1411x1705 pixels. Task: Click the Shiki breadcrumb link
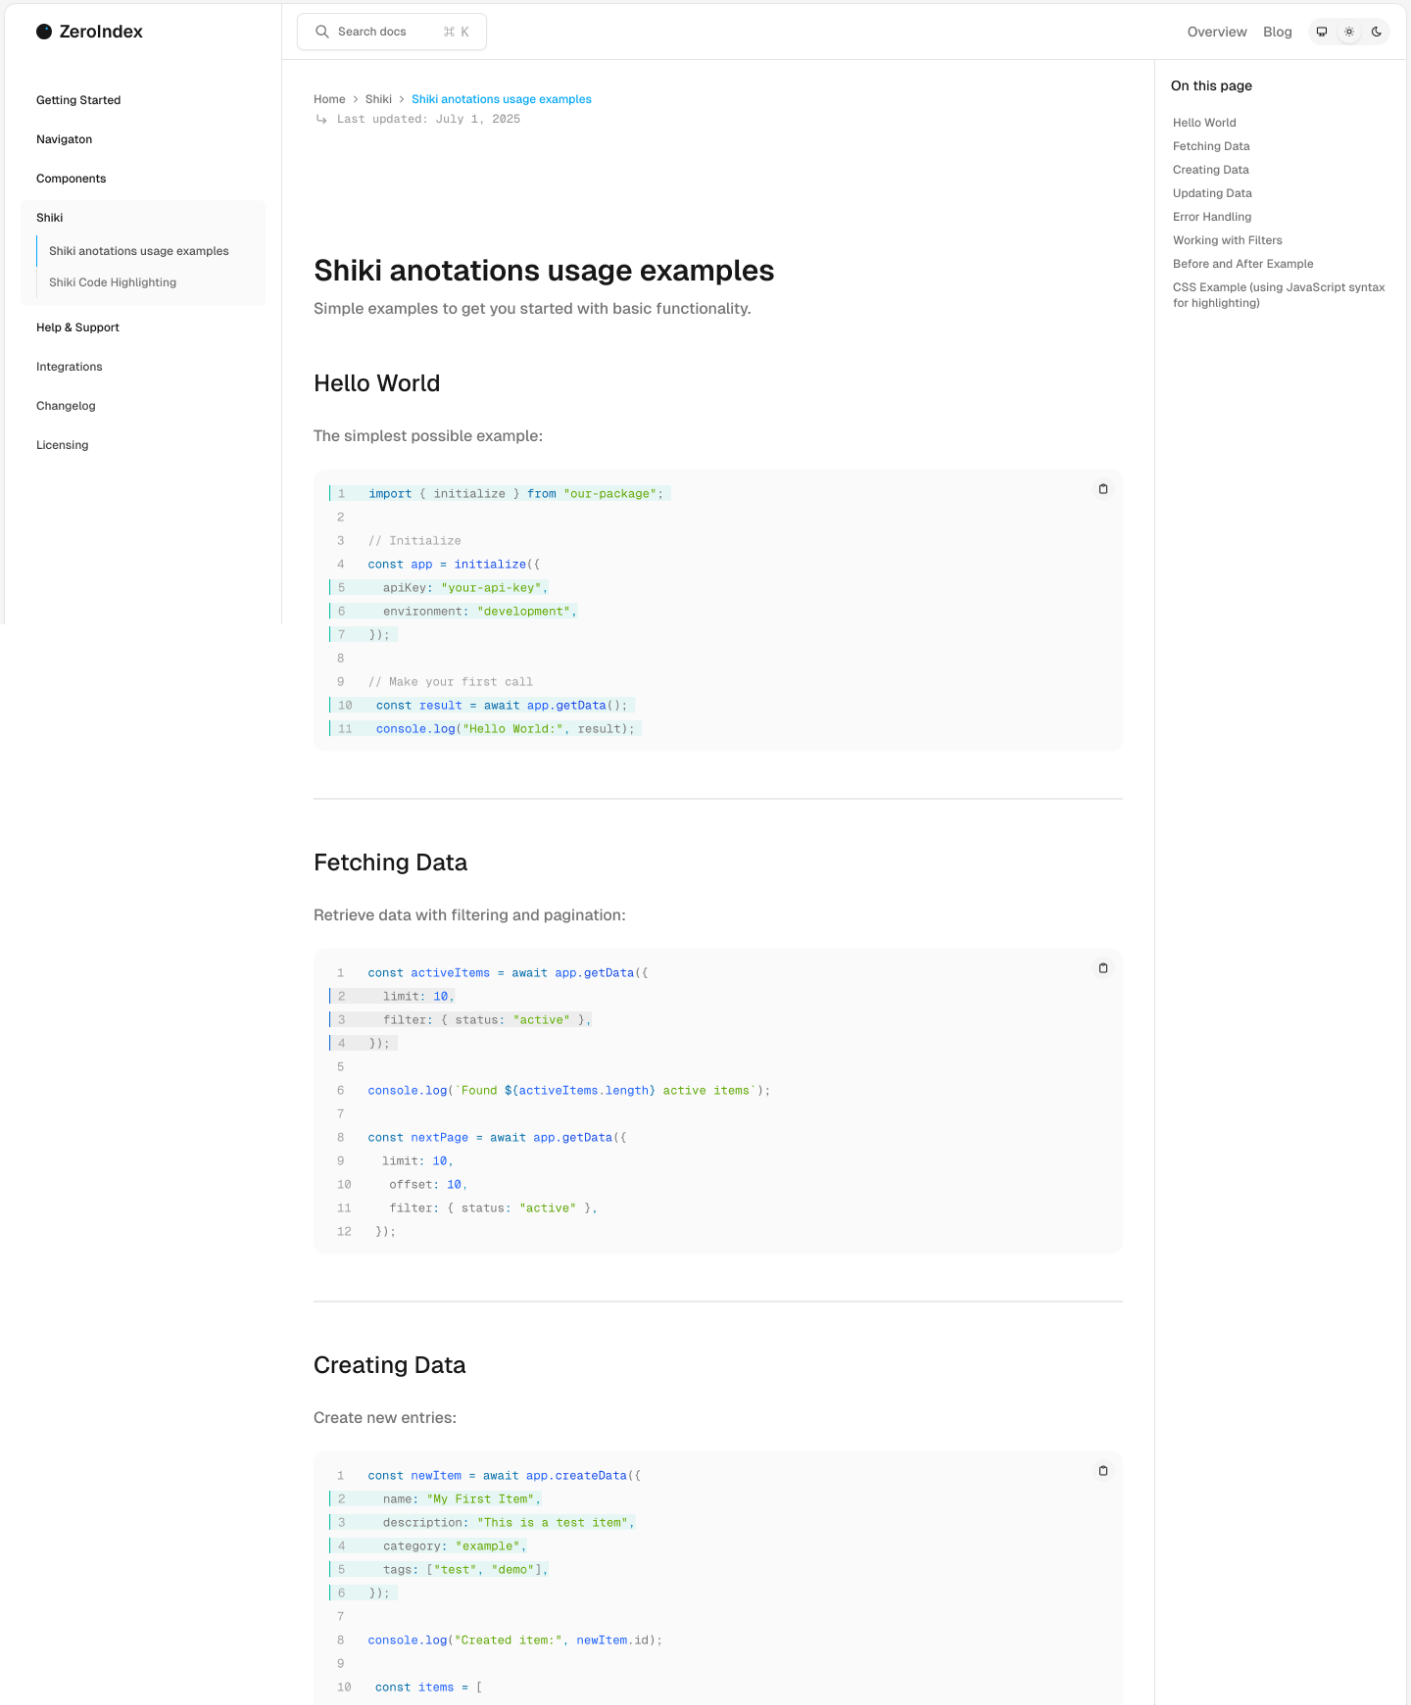(378, 99)
